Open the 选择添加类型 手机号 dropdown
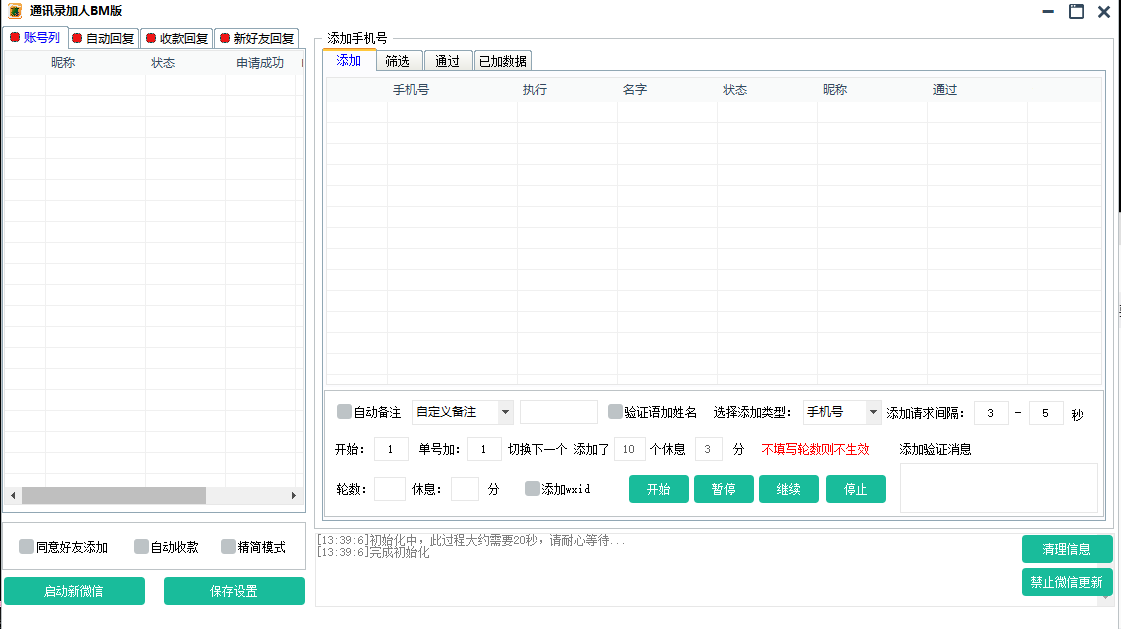Image resolution: width=1121 pixels, height=629 pixels. [x=873, y=412]
